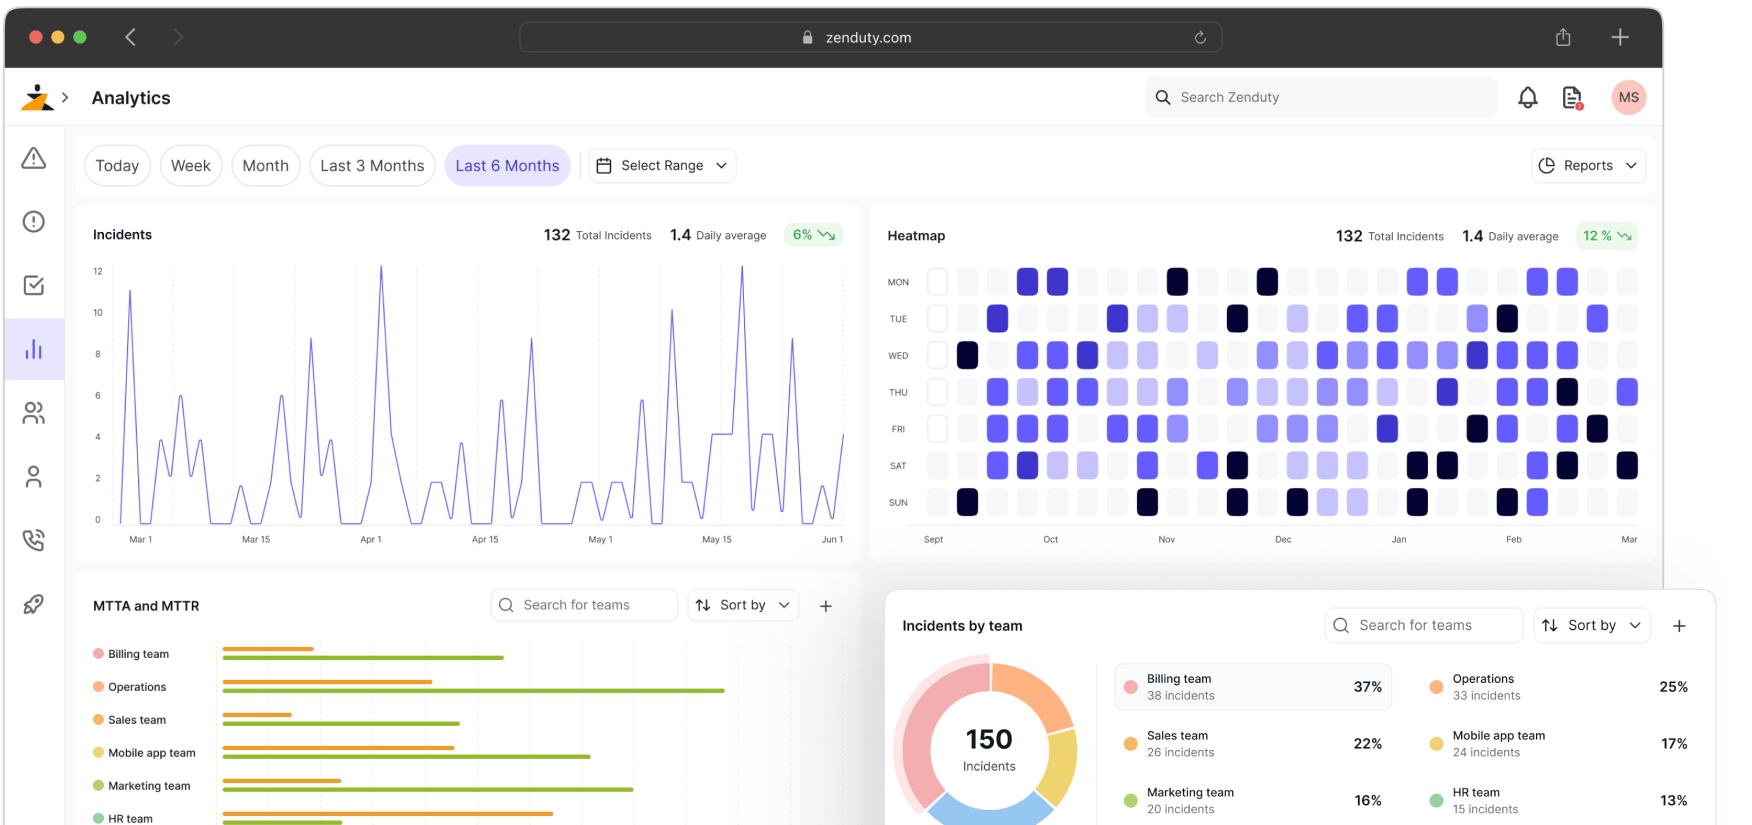Screen dimensions: 1752x825
Task: Open the rocket icon in sidebar
Action: 34,604
